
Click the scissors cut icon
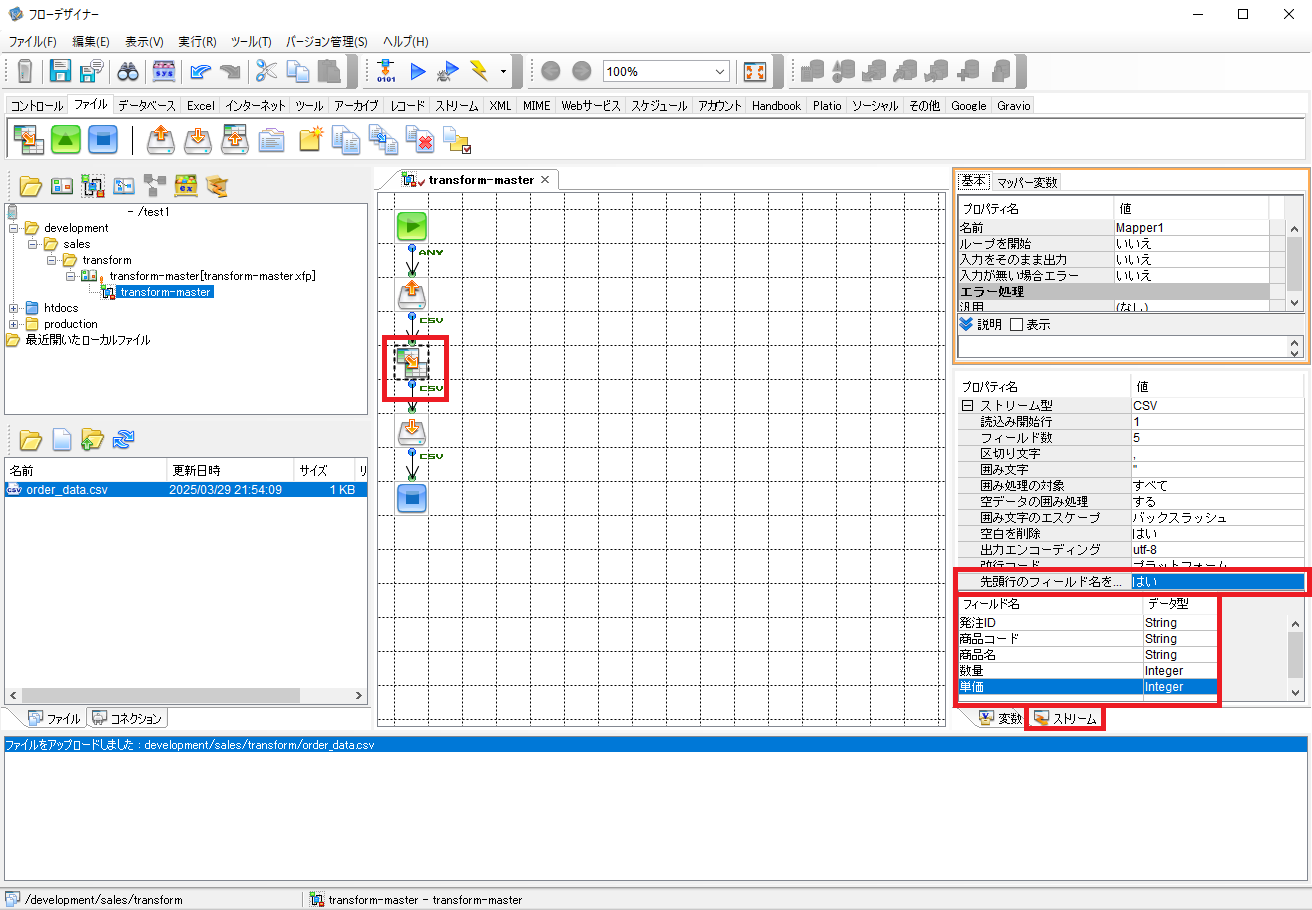[266, 71]
